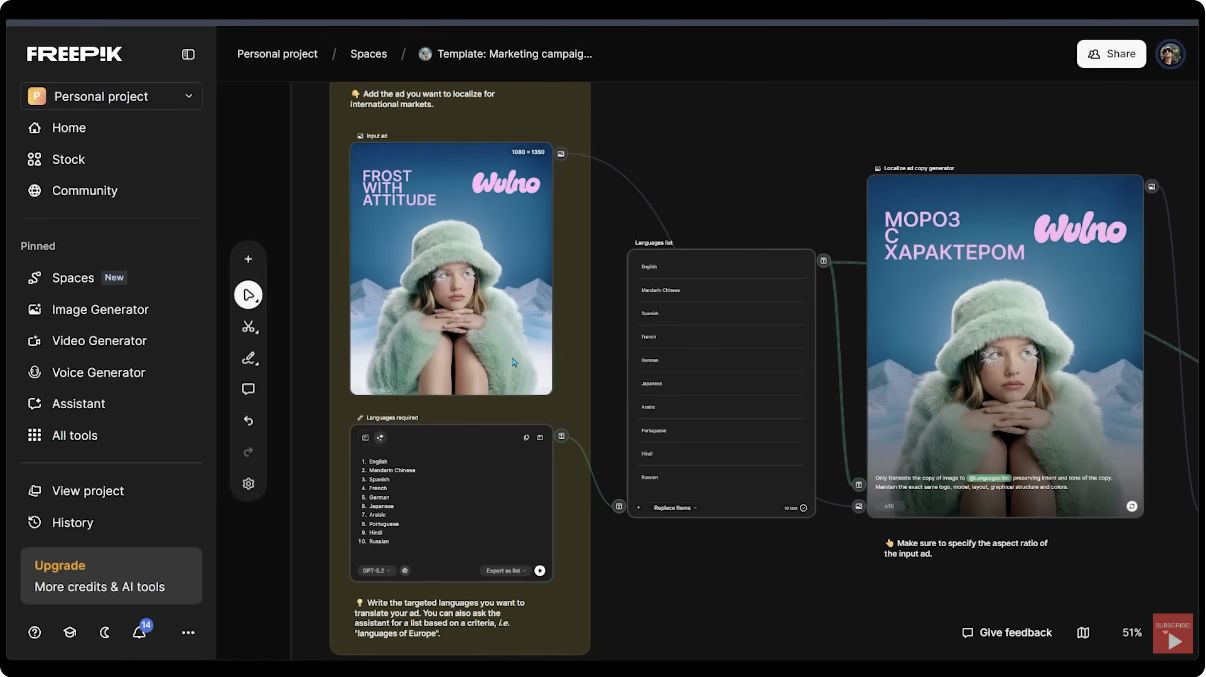Launch Video Generator tool

[x=99, y=341]
